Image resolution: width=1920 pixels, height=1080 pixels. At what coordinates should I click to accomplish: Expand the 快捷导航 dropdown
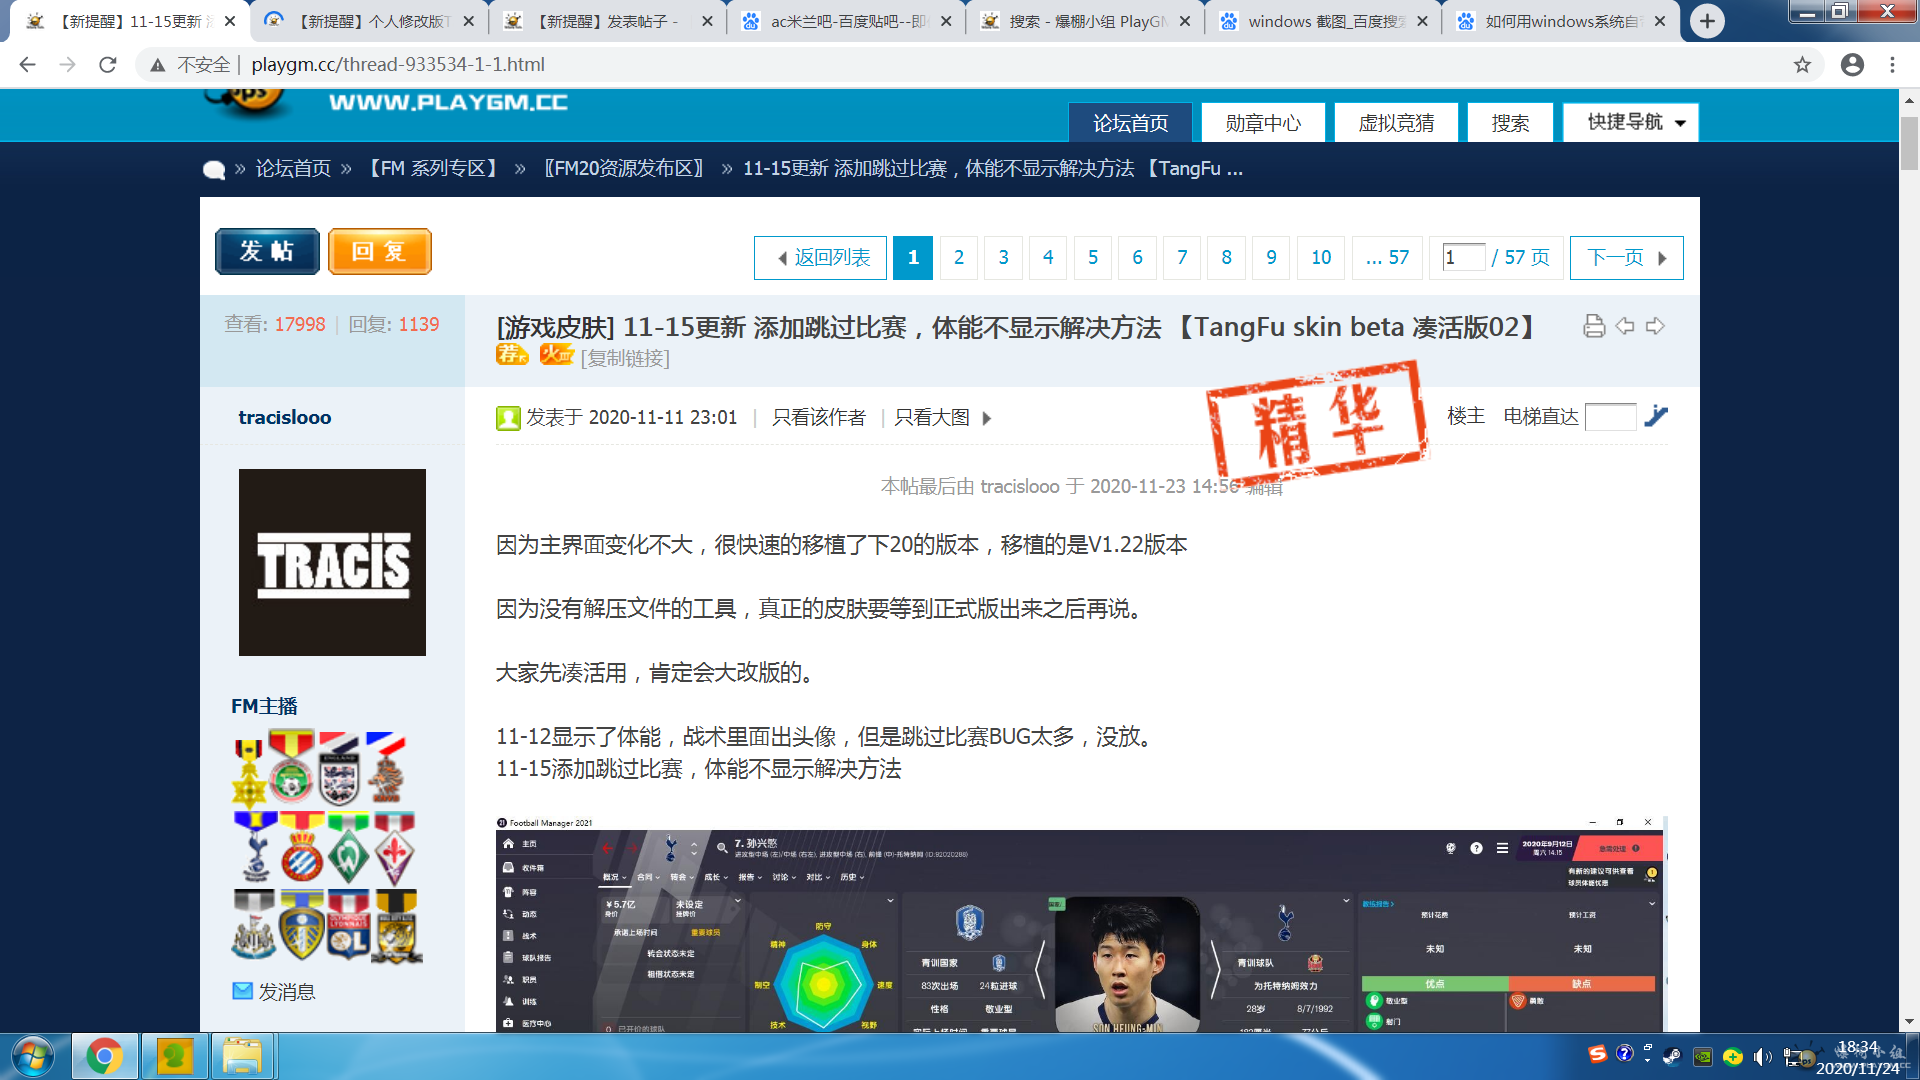(1631, 122)
